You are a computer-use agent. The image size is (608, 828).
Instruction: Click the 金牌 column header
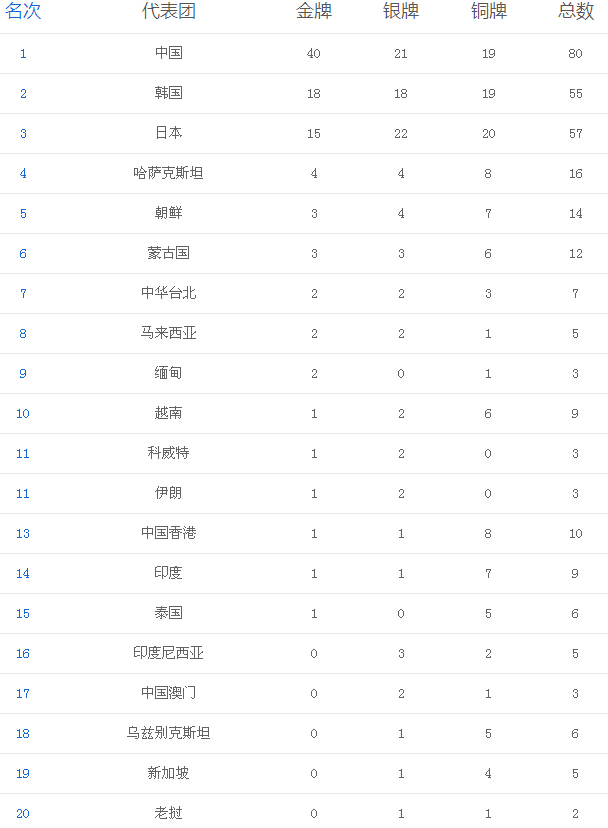click(x=314, y=12)
